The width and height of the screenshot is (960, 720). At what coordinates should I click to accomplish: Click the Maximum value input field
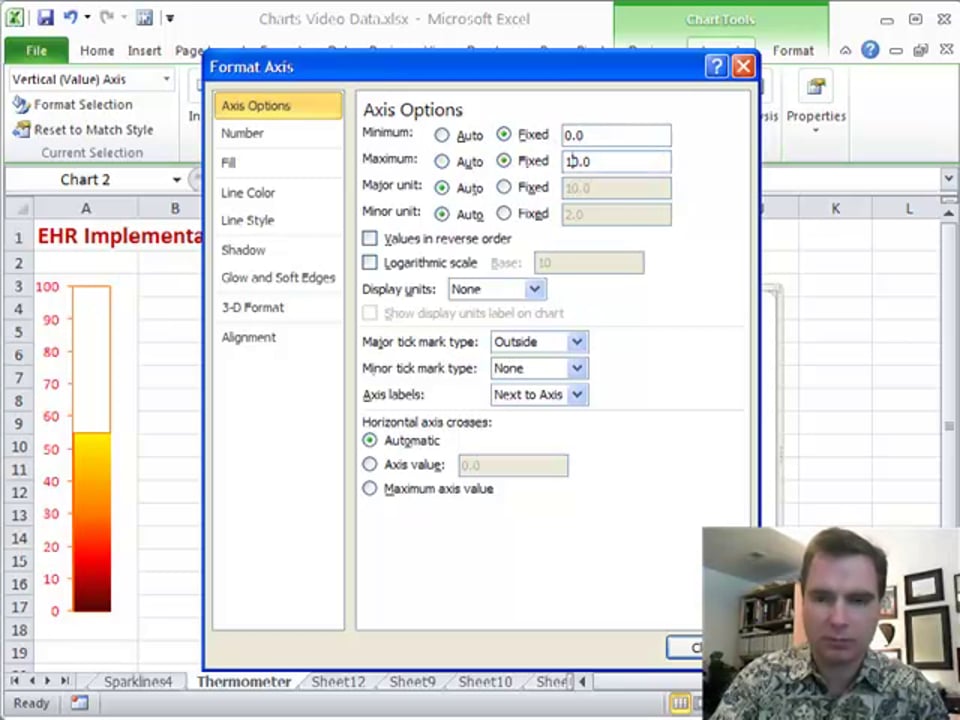pos(616,162)
